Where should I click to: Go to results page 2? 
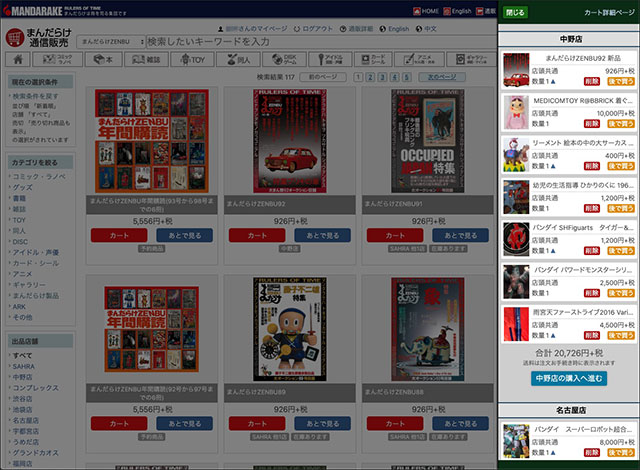click(x=370, y=77)
